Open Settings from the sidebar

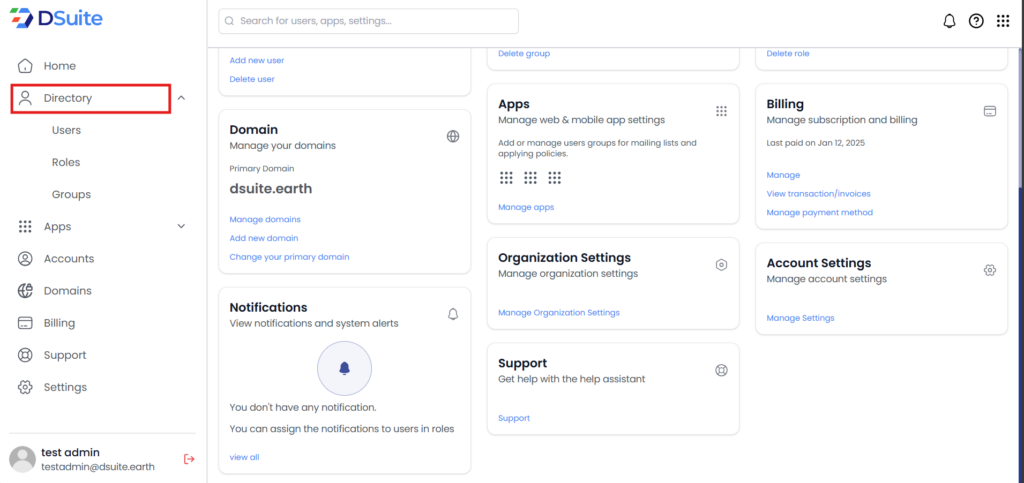click(x=65, y=387)
